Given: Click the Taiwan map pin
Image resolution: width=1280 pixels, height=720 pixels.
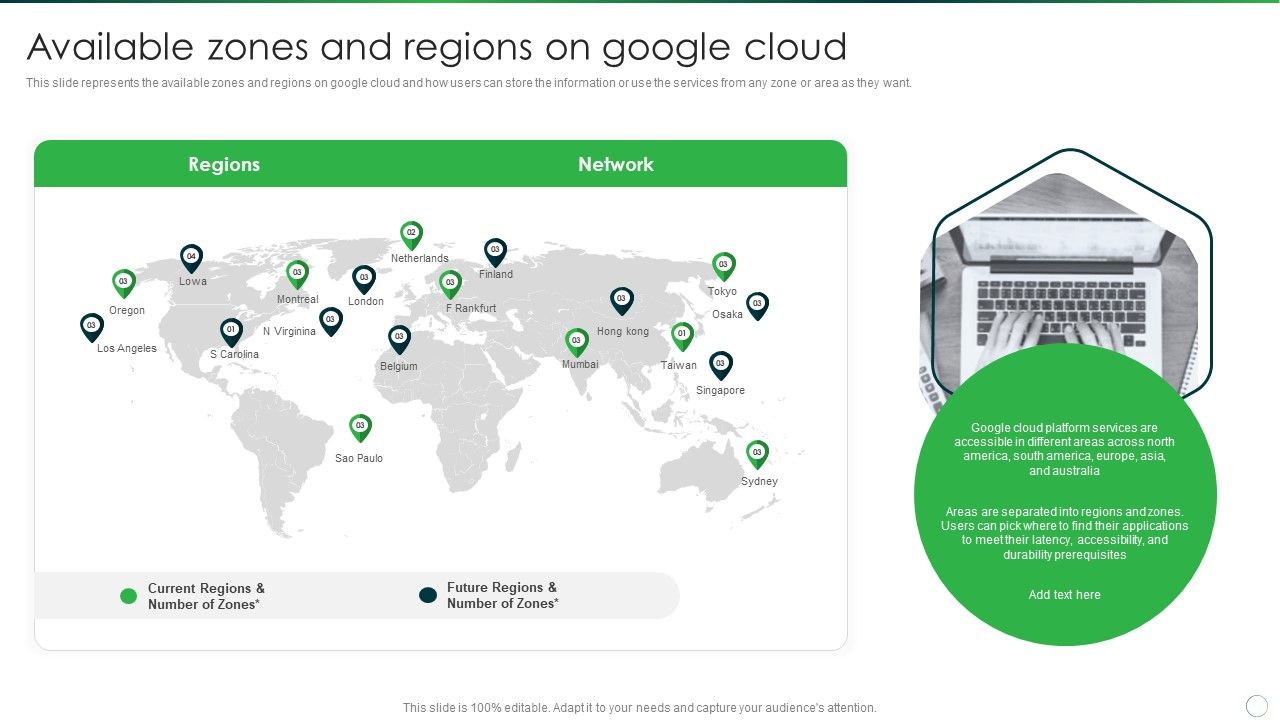Looking at the screenshot, I should click(x=682, y=337).
